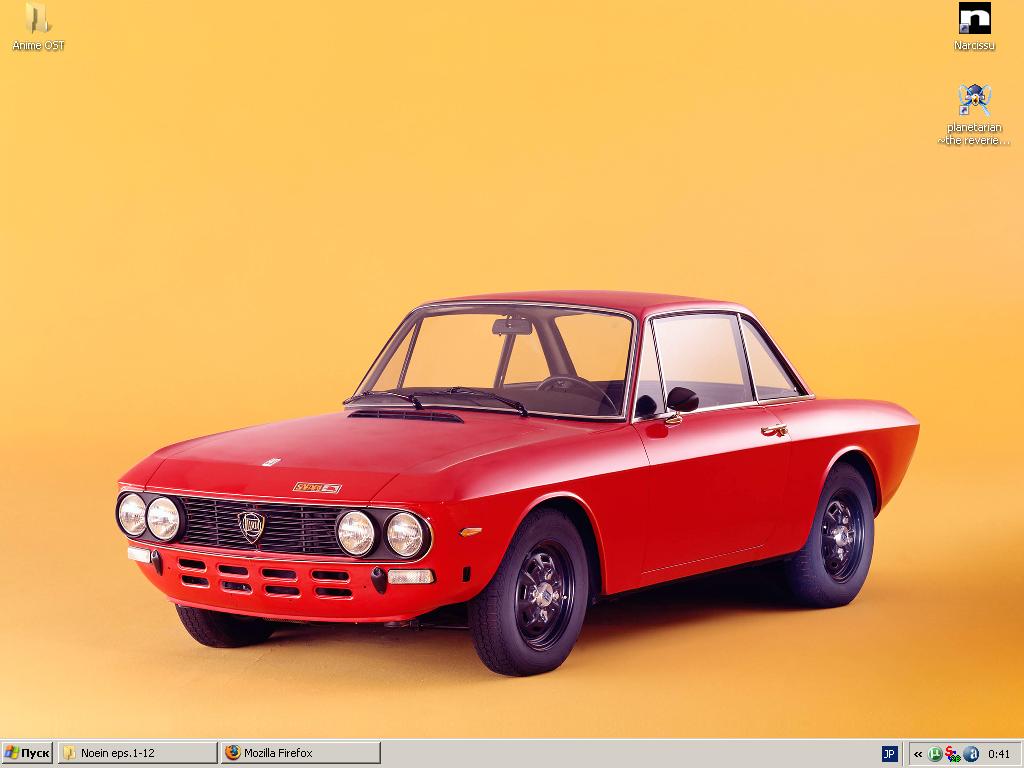
Task: Expand hidden system tray icons
Action: click(918, 754)
